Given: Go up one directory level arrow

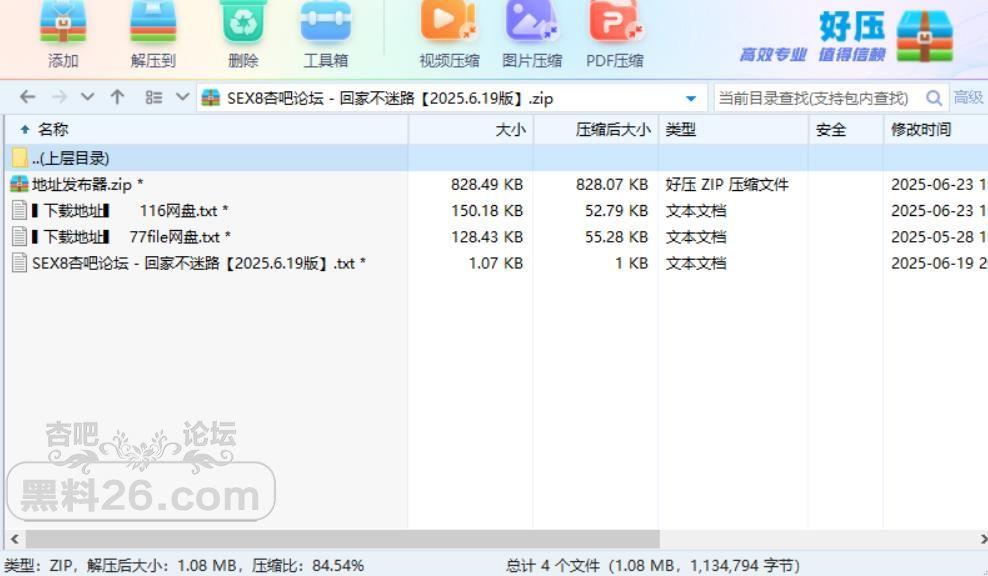Looking at the screenshot, I should tap(117, 97).
